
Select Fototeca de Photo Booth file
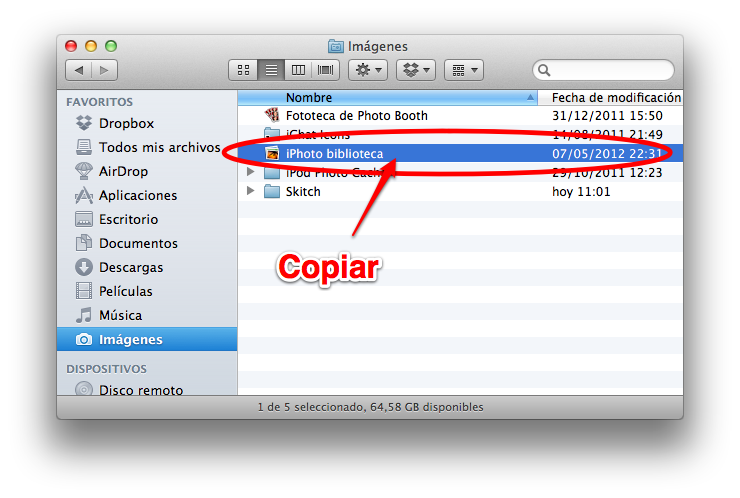point(356,116)
